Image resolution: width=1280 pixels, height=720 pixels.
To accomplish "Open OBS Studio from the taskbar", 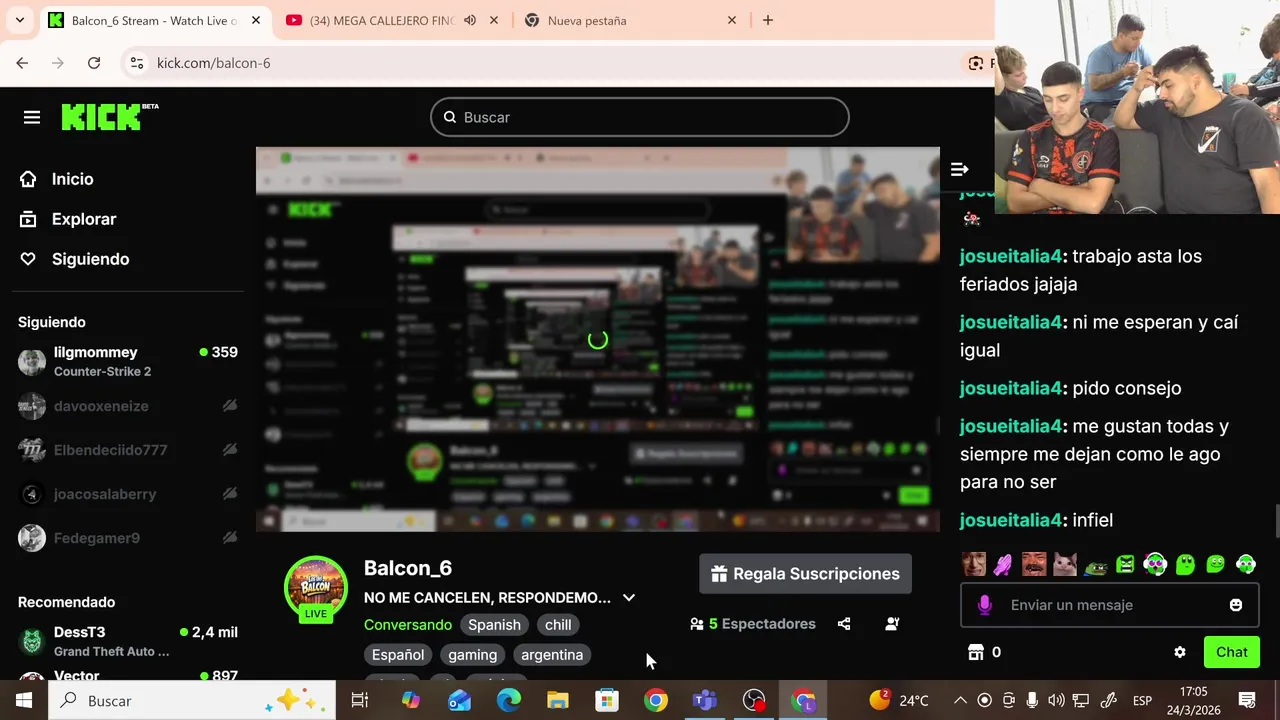I will pyautogui.click(x=754, y=701).
